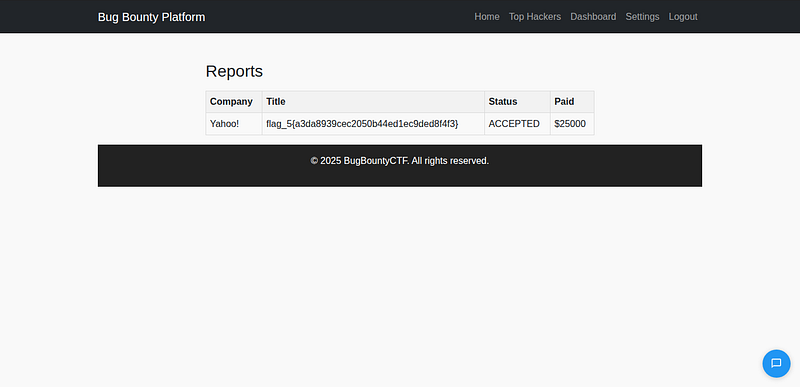Viewport: 800px width, 387px height.
Task: Click the 2025 BugBountyCTF copyright text
Action: tap(399, 161)
